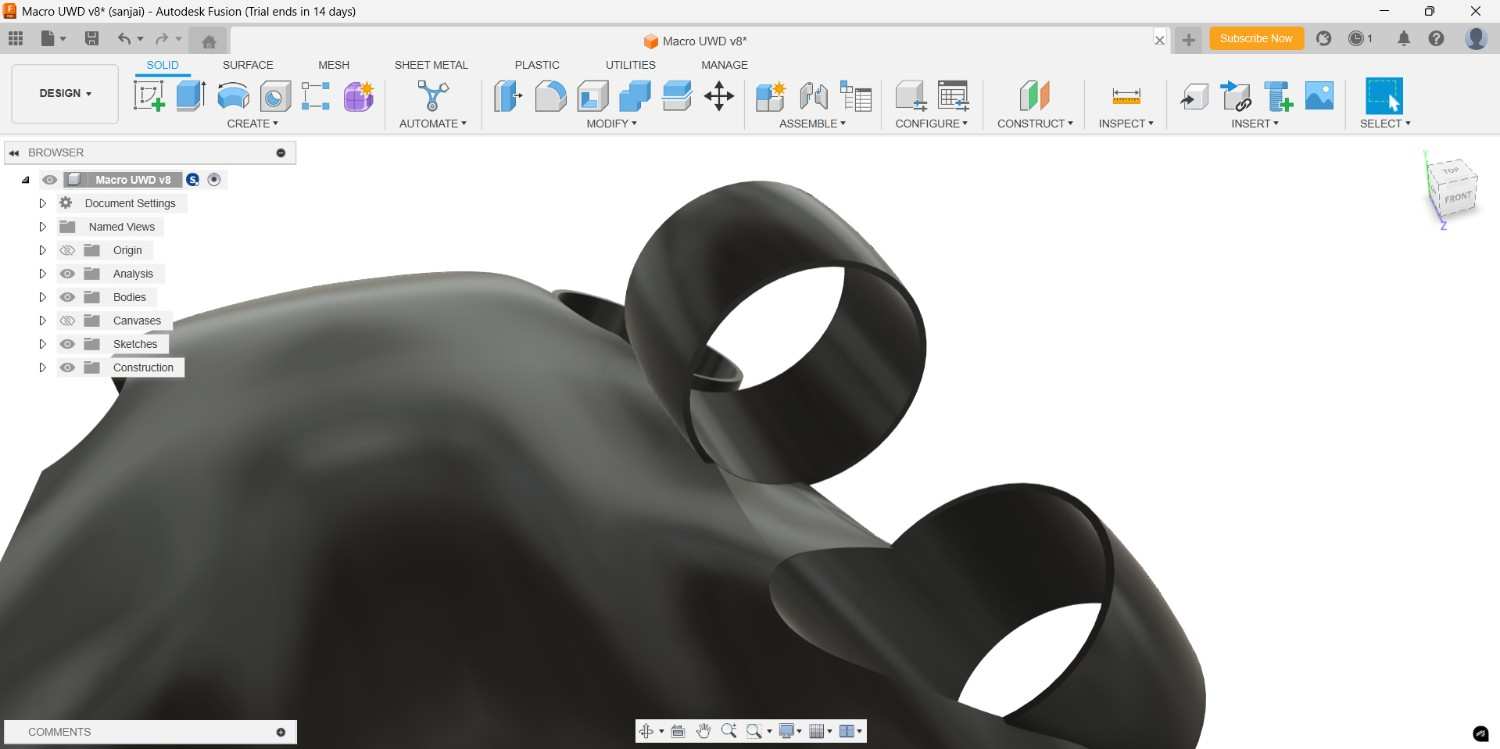
Task: Open the Change Parameters table
Action: (x=953, y=96)
